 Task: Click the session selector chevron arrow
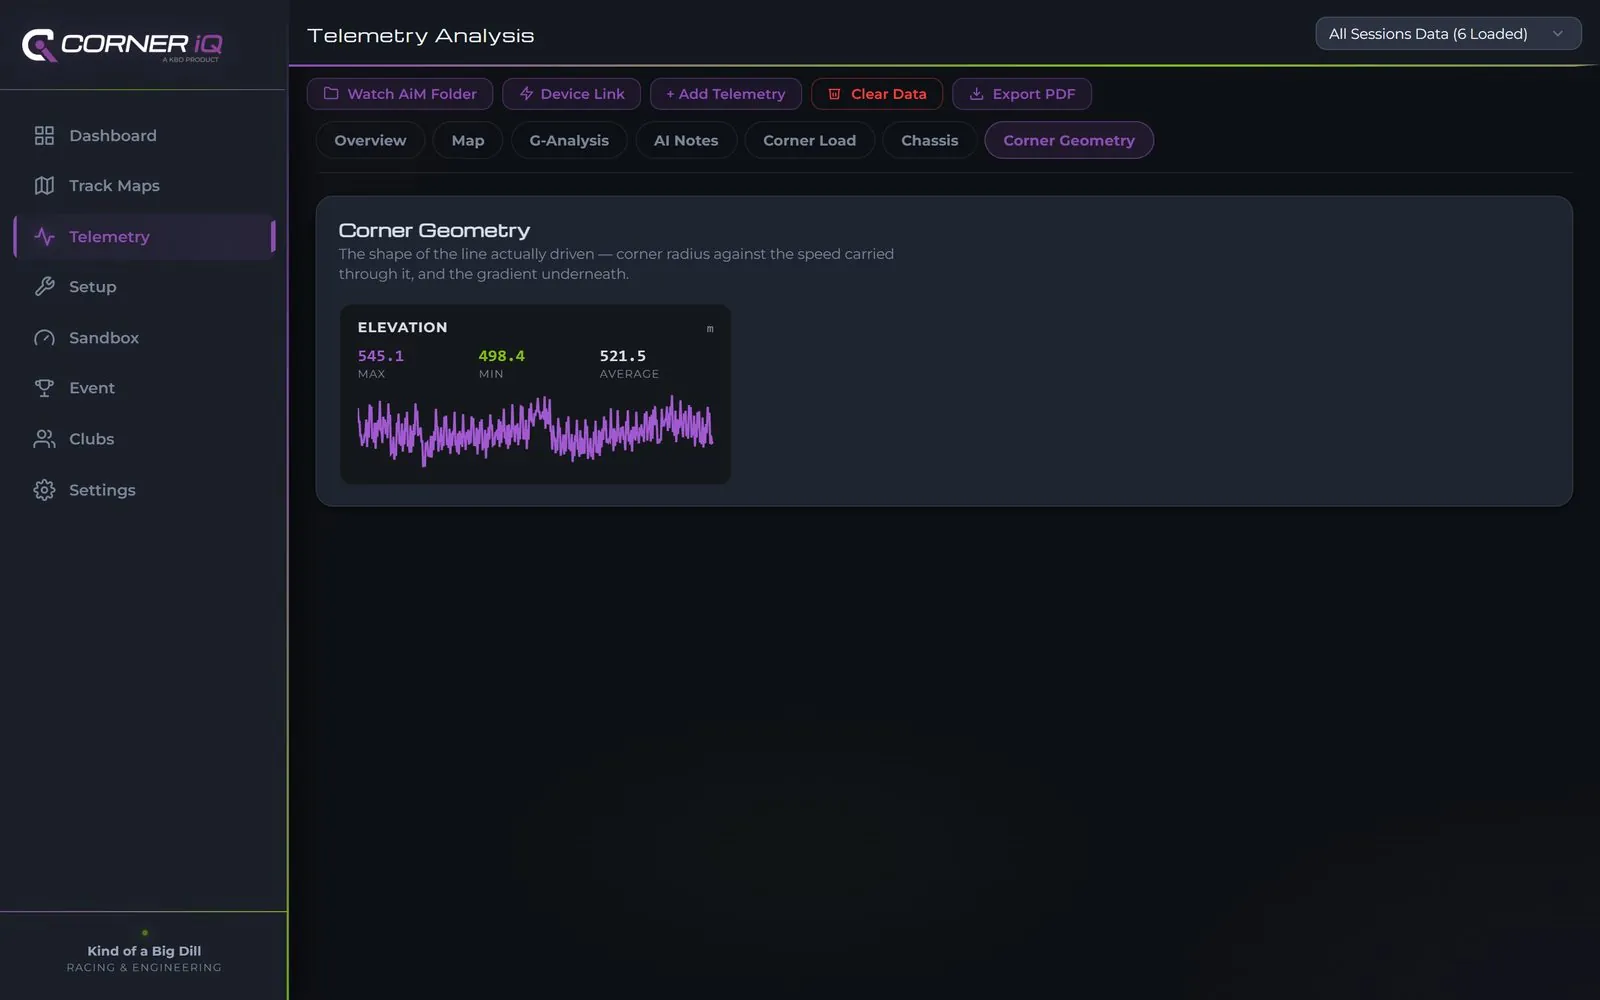[1557, 34]
